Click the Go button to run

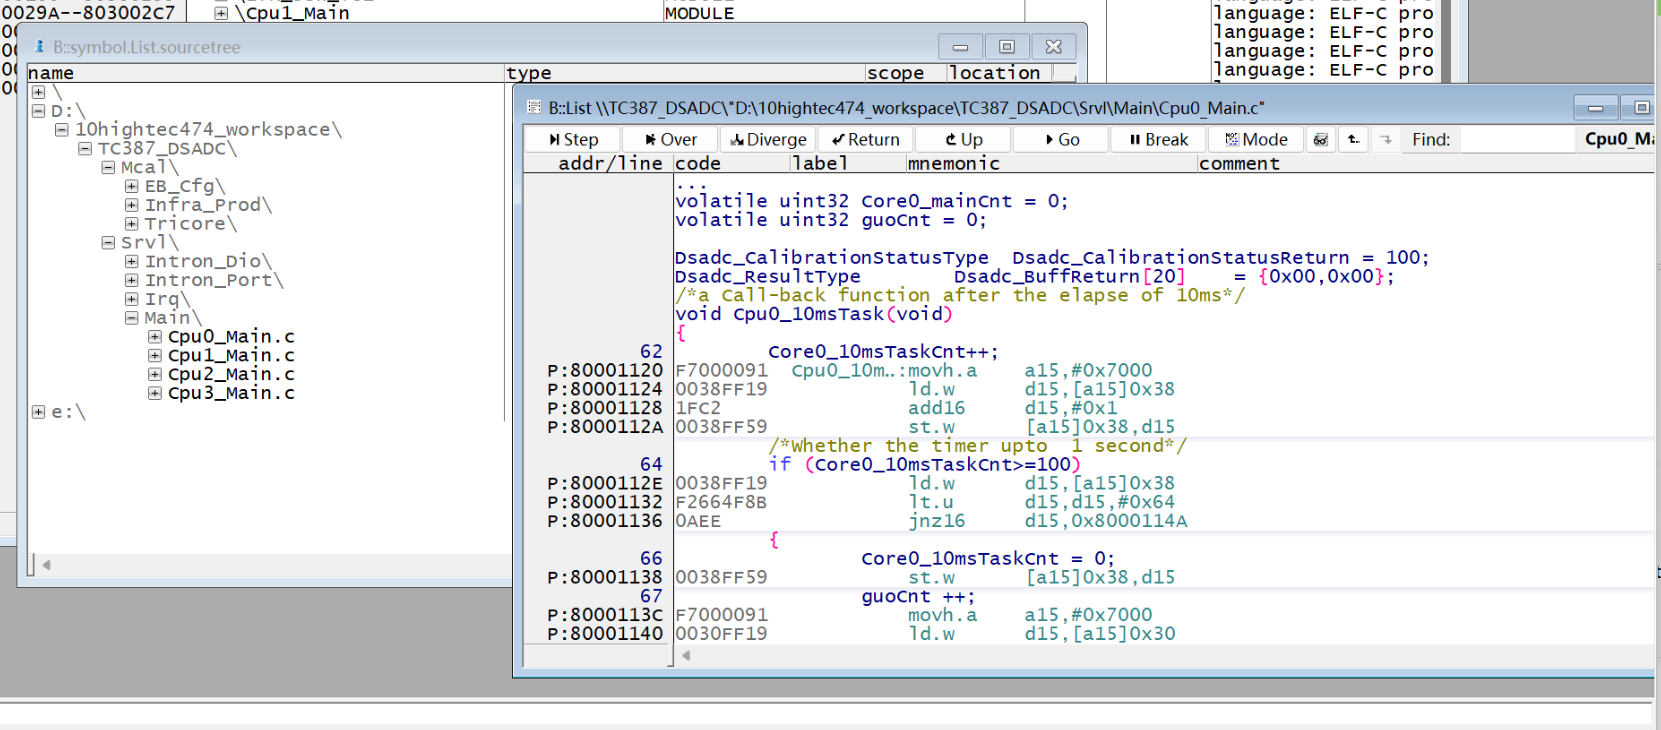1061,139
